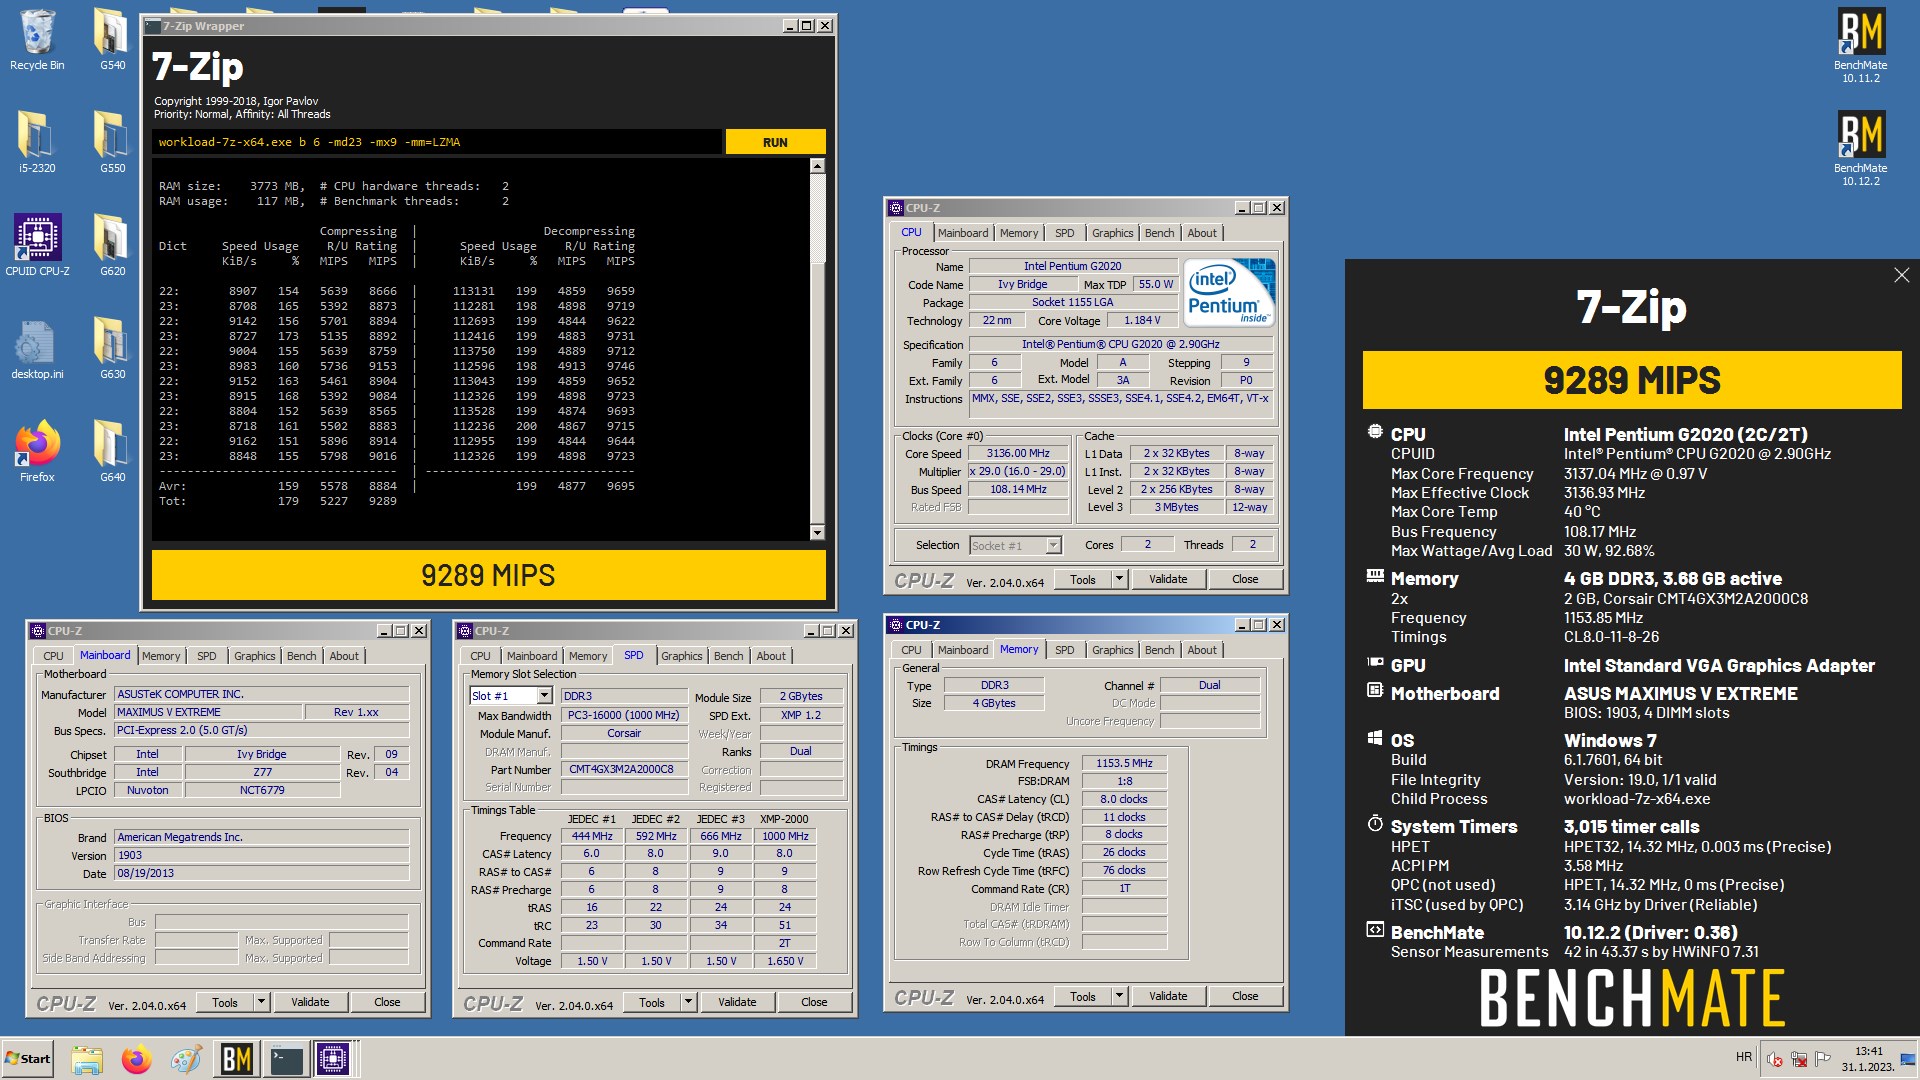Image resolution: width=1920 pixels, height=1080 pixels.
Task: Select Memory tab in Mainboard window
Action: (x=161, y=656)
